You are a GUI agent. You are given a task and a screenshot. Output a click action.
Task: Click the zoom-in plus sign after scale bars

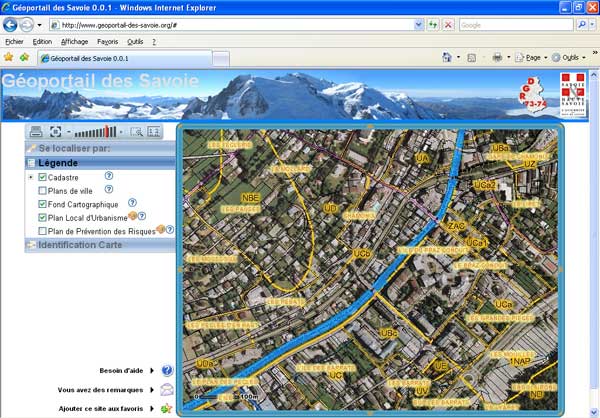tap(121, 132)
